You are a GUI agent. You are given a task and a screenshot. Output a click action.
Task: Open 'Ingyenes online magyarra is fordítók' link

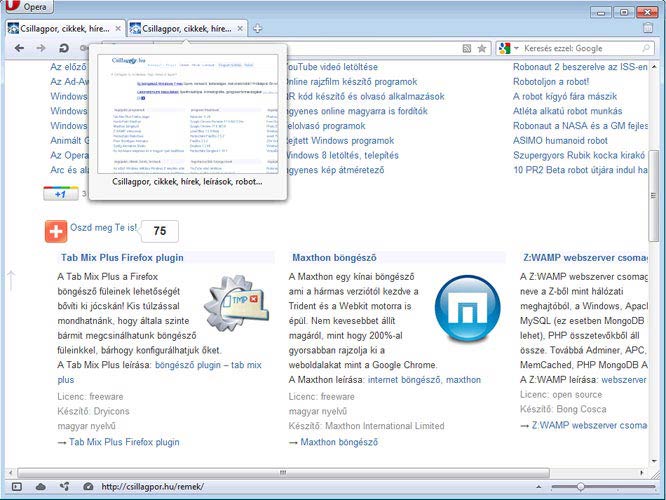[x=356, y=111]
